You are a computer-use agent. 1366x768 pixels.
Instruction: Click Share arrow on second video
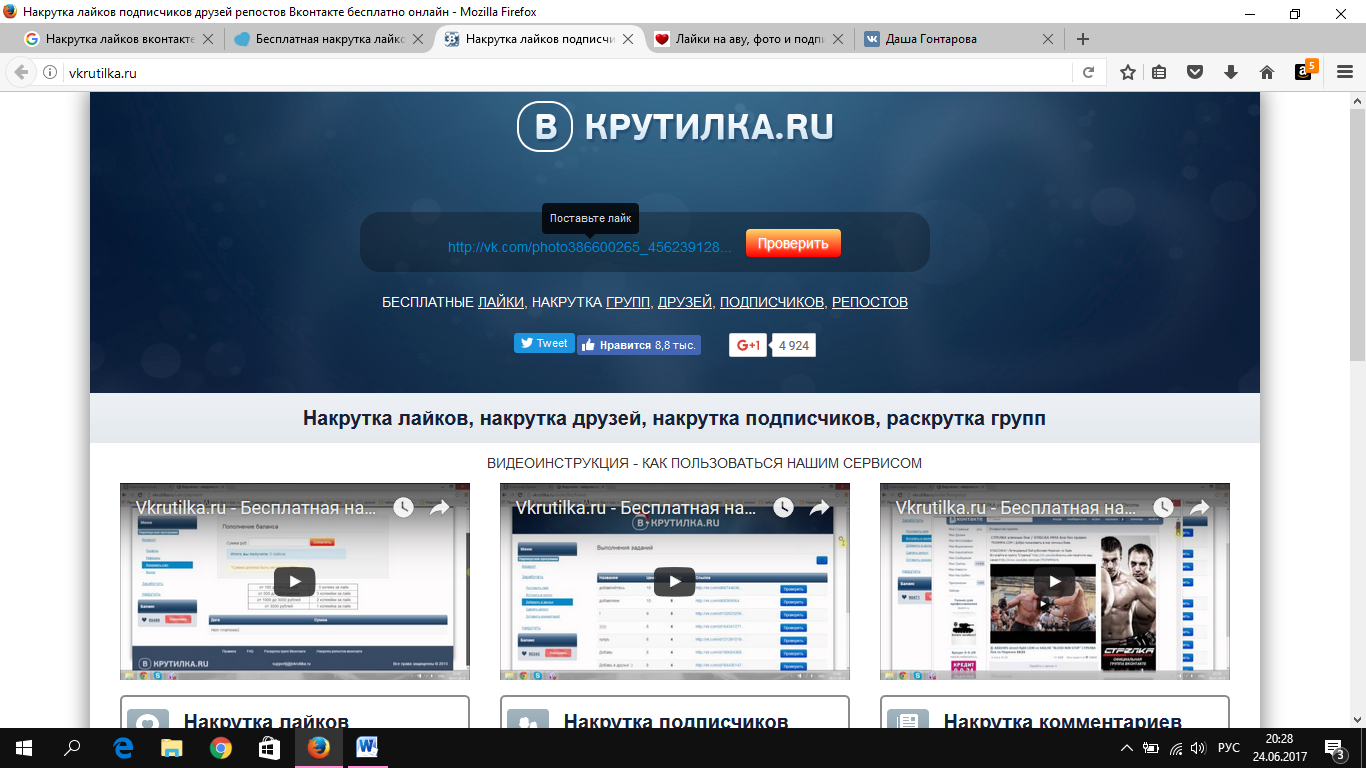click(820, 508)
